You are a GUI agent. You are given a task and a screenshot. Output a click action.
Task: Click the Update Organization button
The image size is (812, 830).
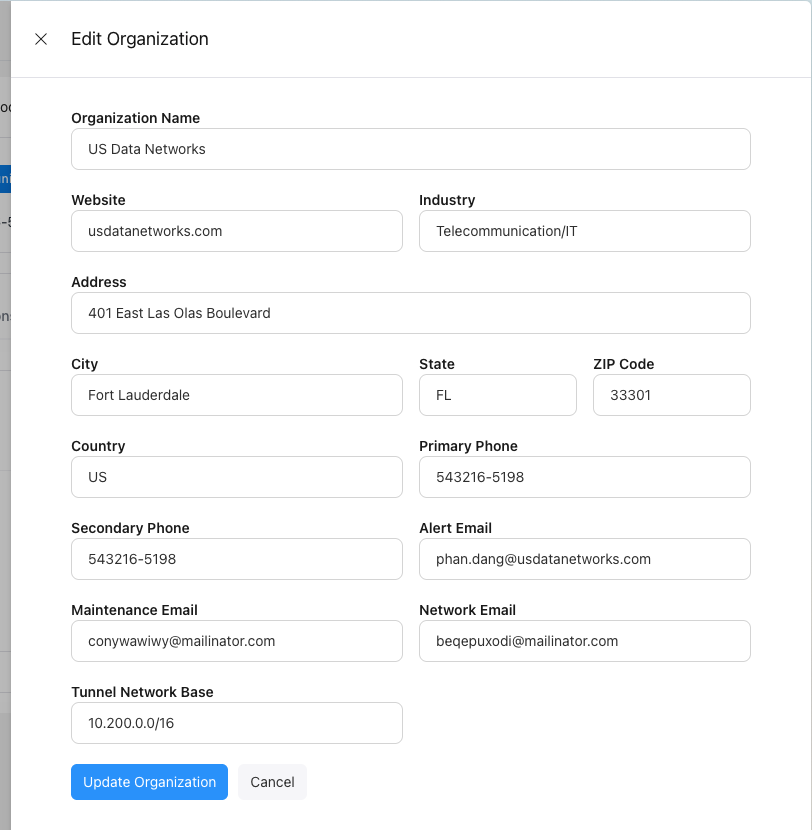149,782
